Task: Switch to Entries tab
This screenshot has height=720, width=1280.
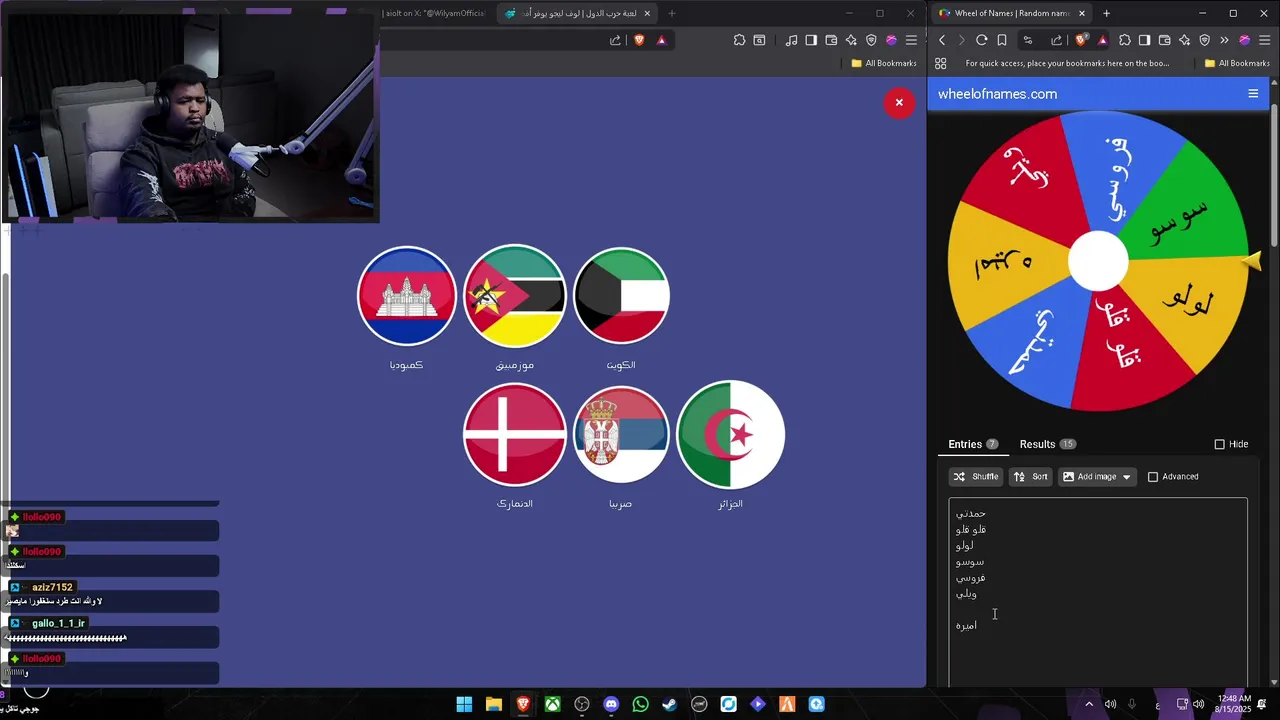Action: click(x=974, y=444)
